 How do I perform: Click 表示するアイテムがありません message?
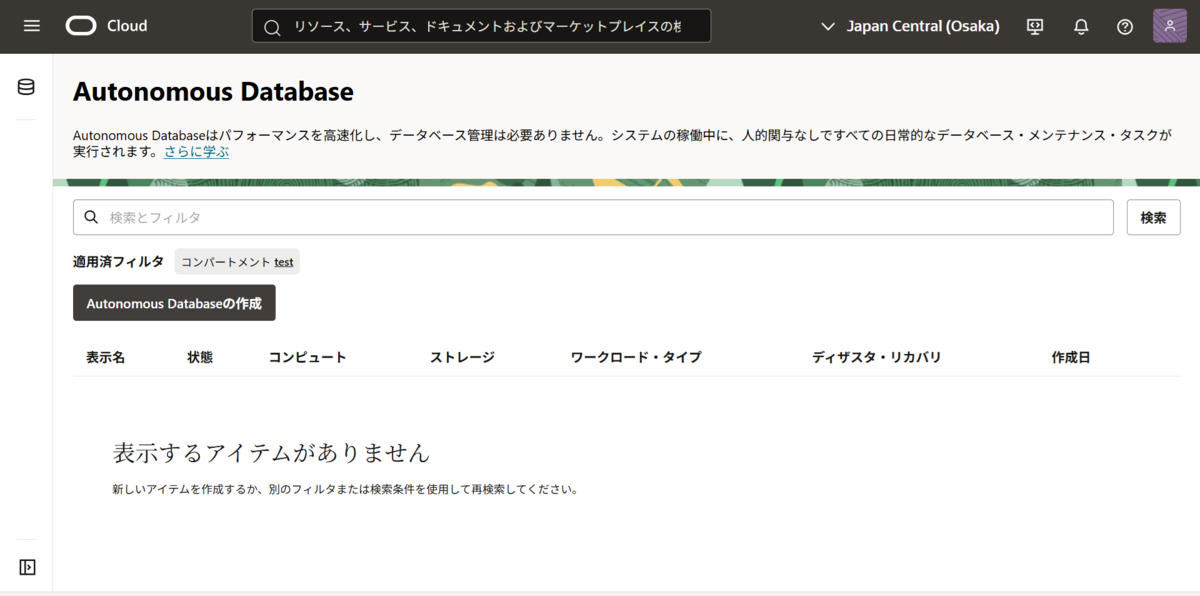(x=271, y=453)
